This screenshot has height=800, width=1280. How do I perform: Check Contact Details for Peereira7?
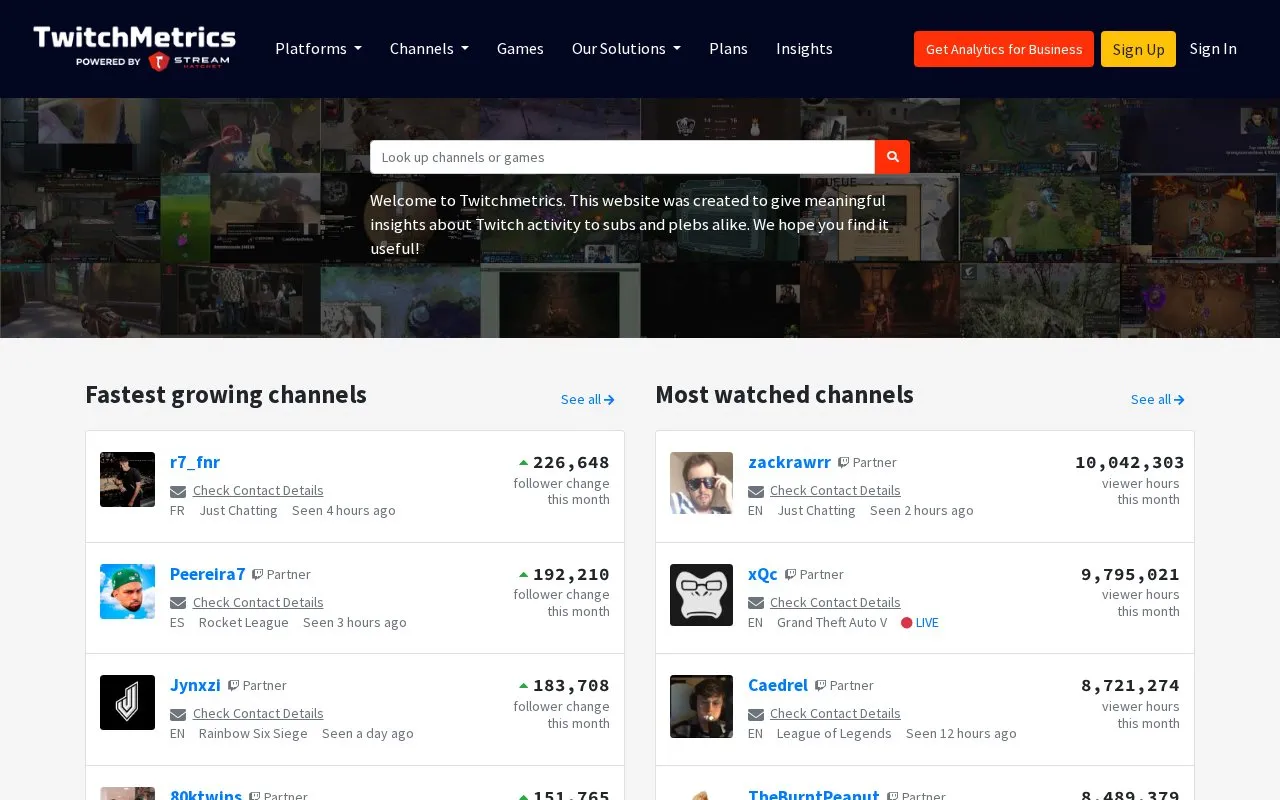[x=258, y=602]
